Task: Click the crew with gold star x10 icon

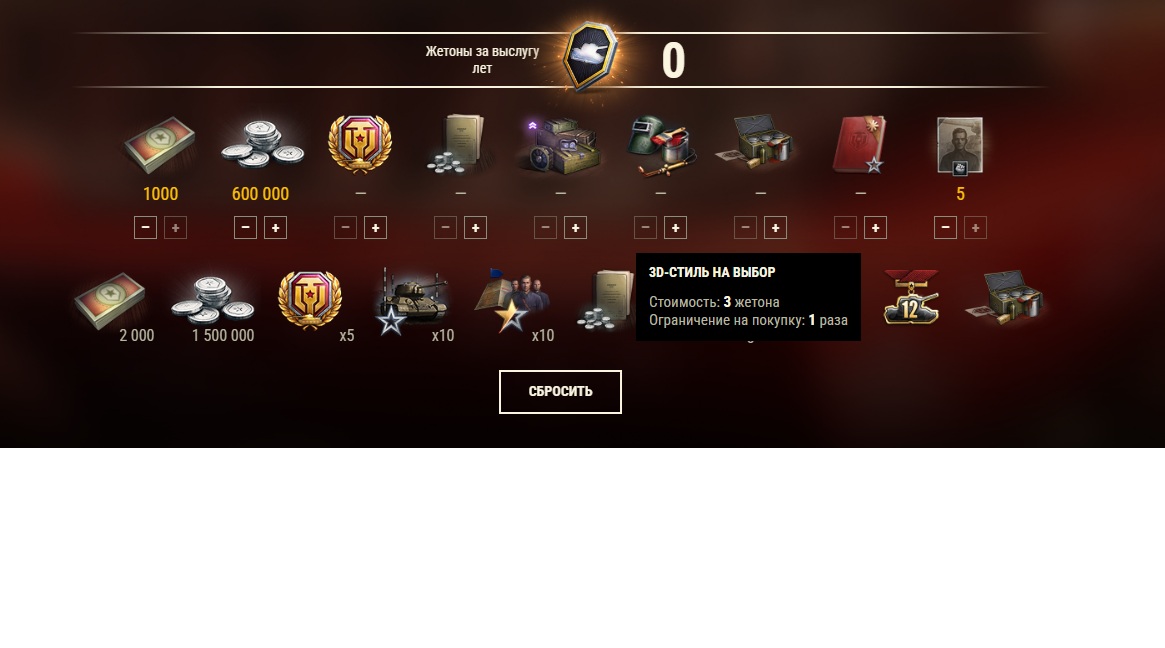Action: pyautogui.click(x=513, y=302)
